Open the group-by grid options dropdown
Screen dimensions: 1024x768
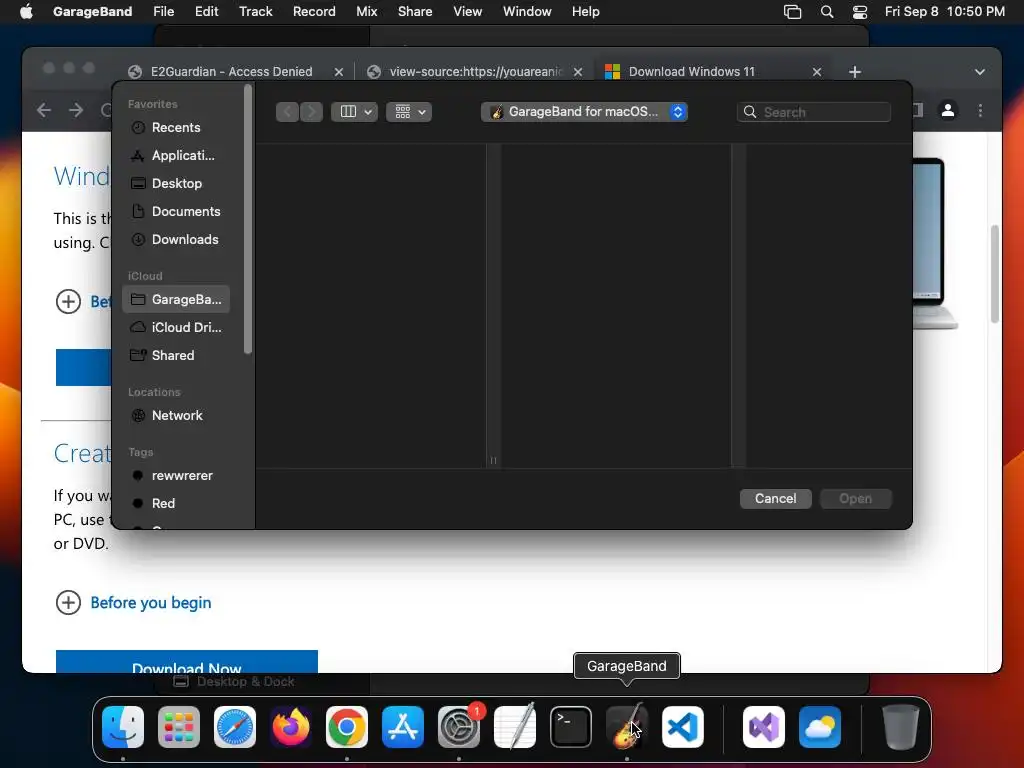[x=409, y=112]
